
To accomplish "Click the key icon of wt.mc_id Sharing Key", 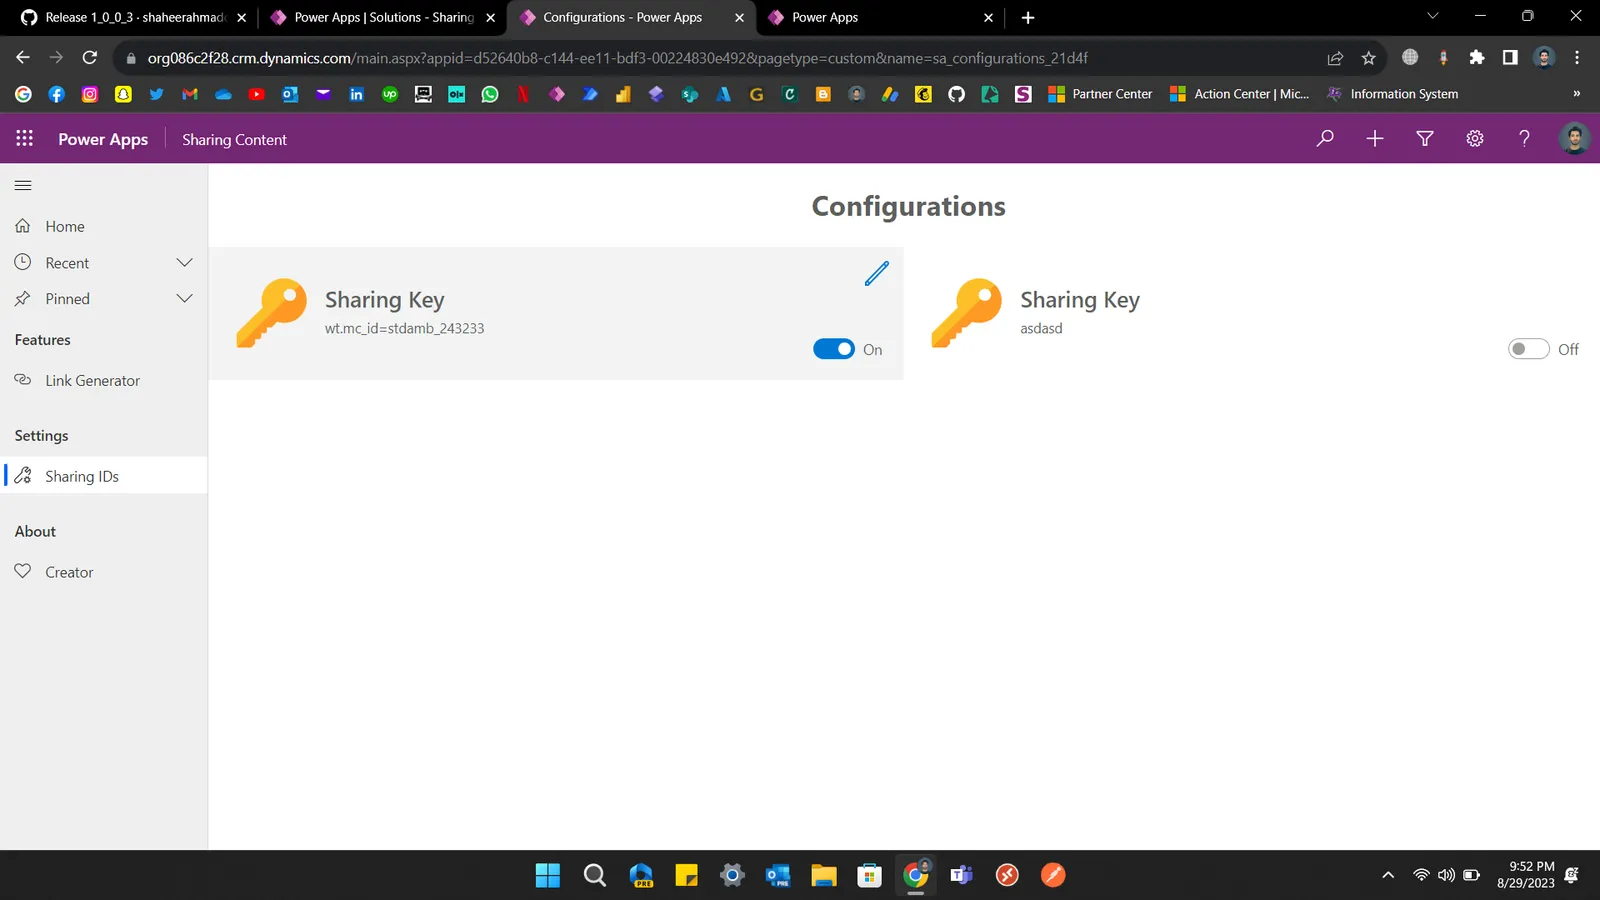I will [271, 313].
